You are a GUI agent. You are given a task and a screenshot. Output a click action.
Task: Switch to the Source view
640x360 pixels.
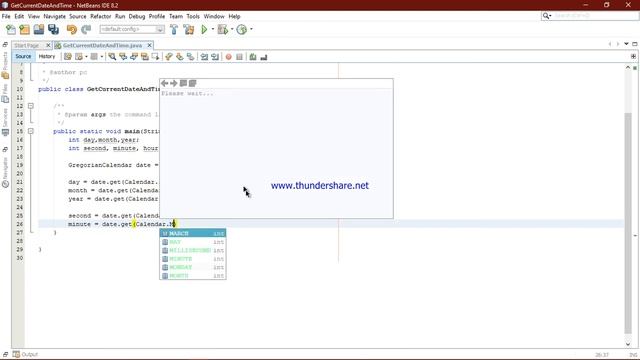pos(23,56)
